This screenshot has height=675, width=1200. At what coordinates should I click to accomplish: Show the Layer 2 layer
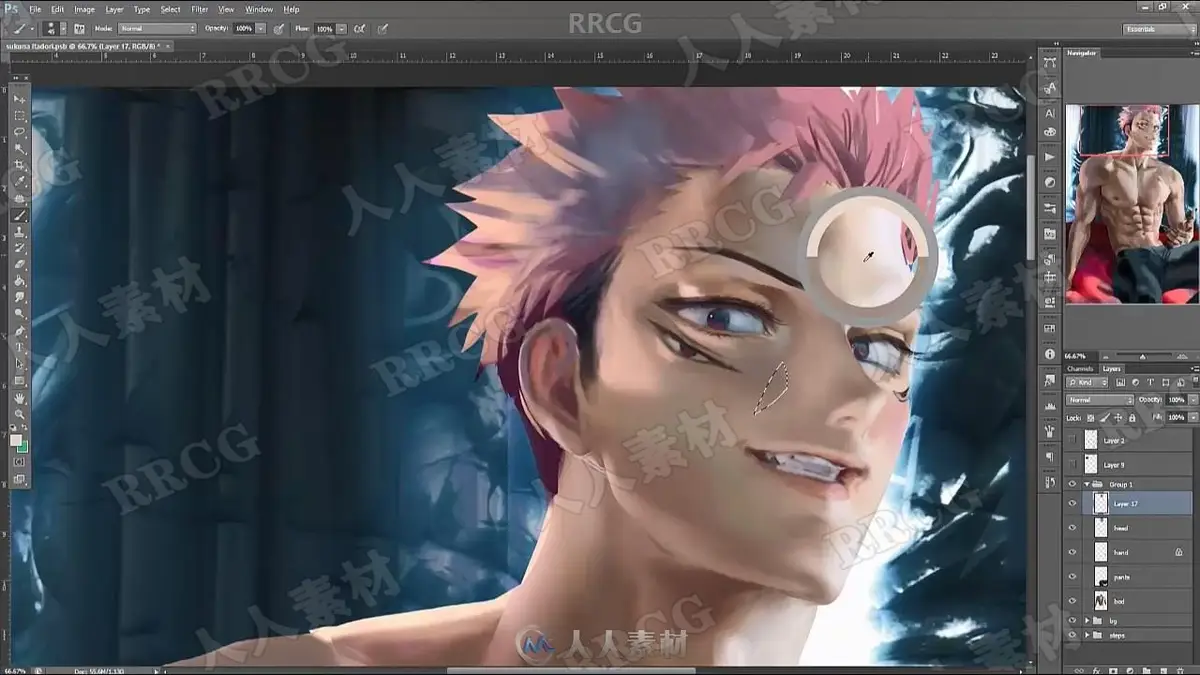point(1072,440)
